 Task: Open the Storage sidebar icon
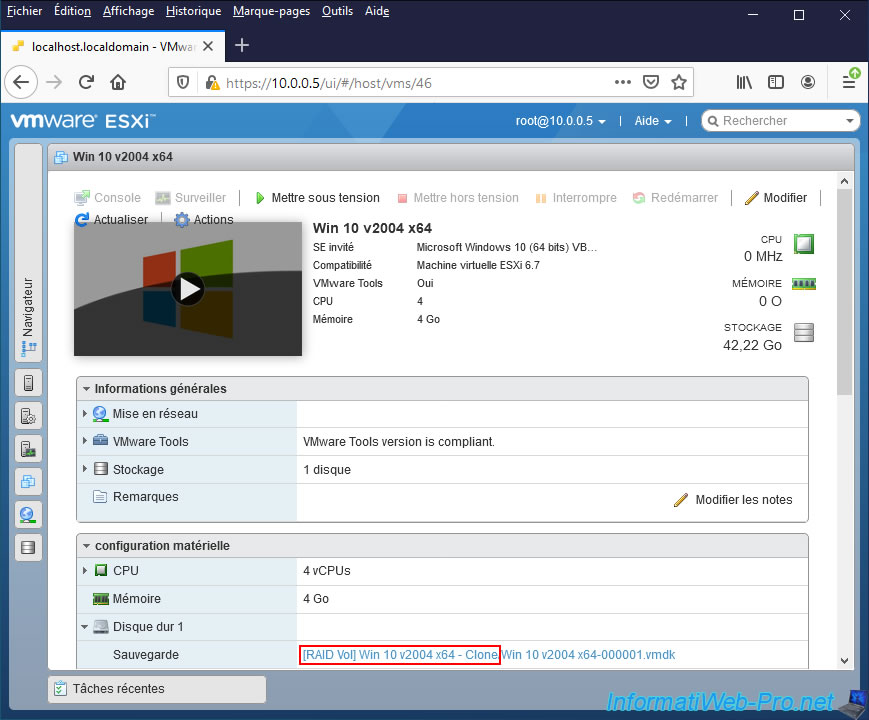(28, 548)
